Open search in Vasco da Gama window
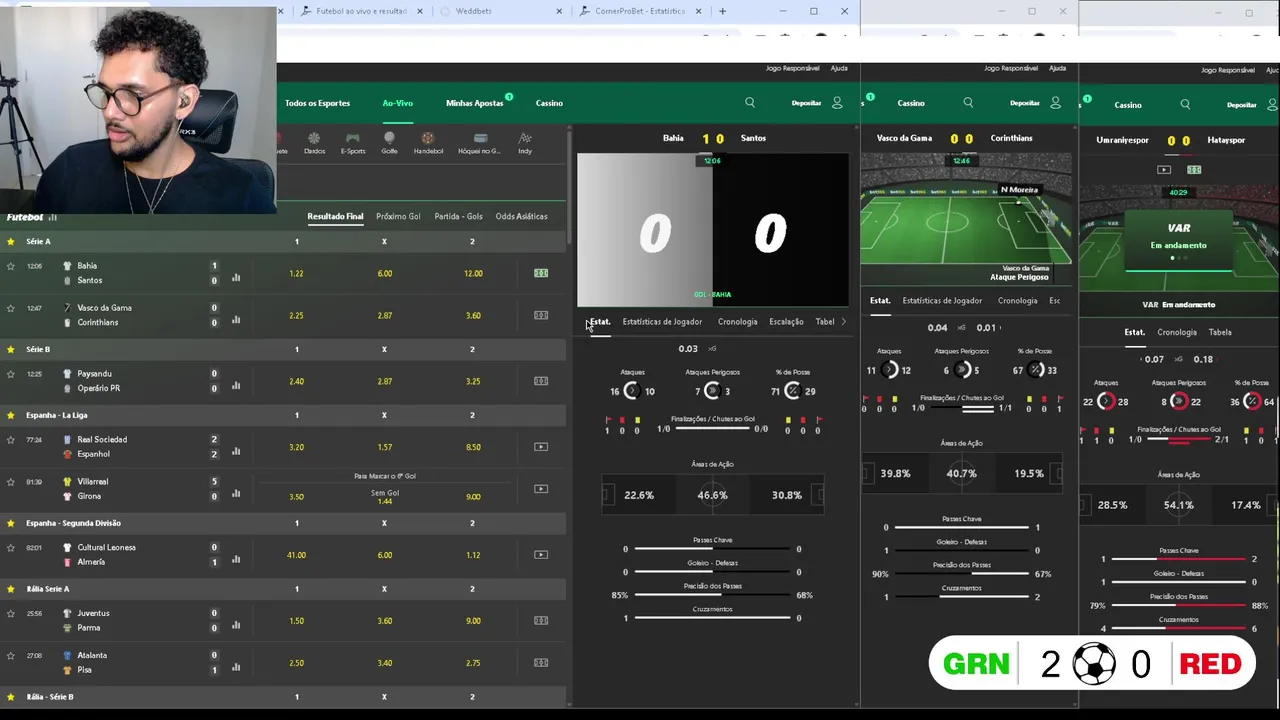The height and width of the screenshot is (720, 1280). (x=968, y=103)
